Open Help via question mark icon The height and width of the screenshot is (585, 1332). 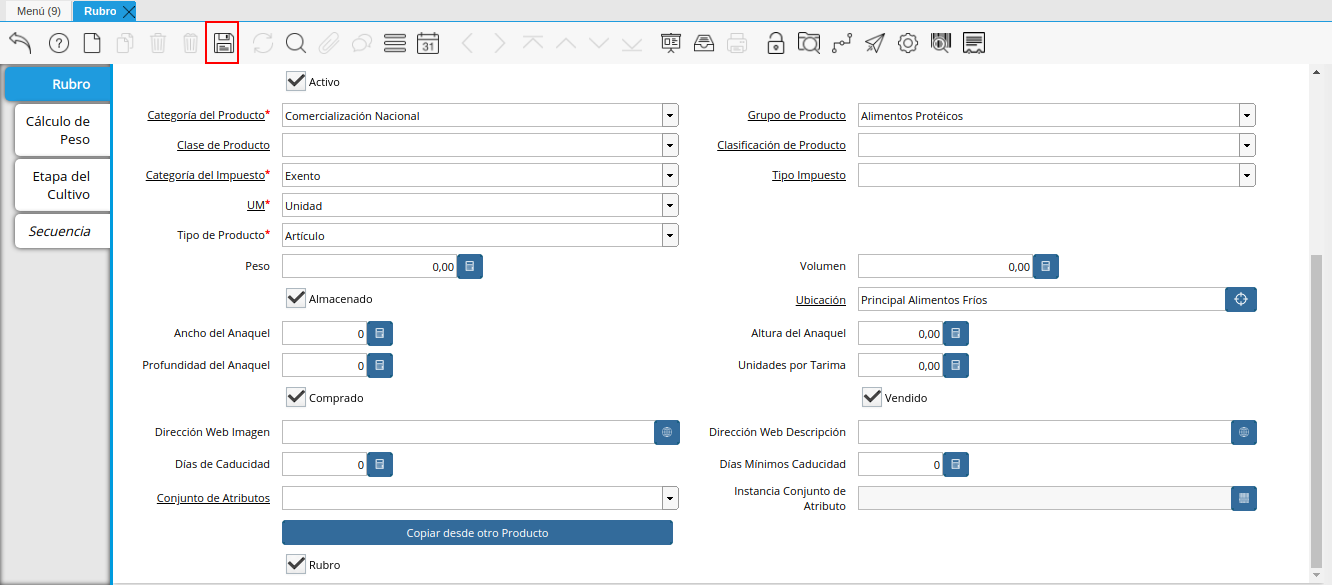[59, 43]
